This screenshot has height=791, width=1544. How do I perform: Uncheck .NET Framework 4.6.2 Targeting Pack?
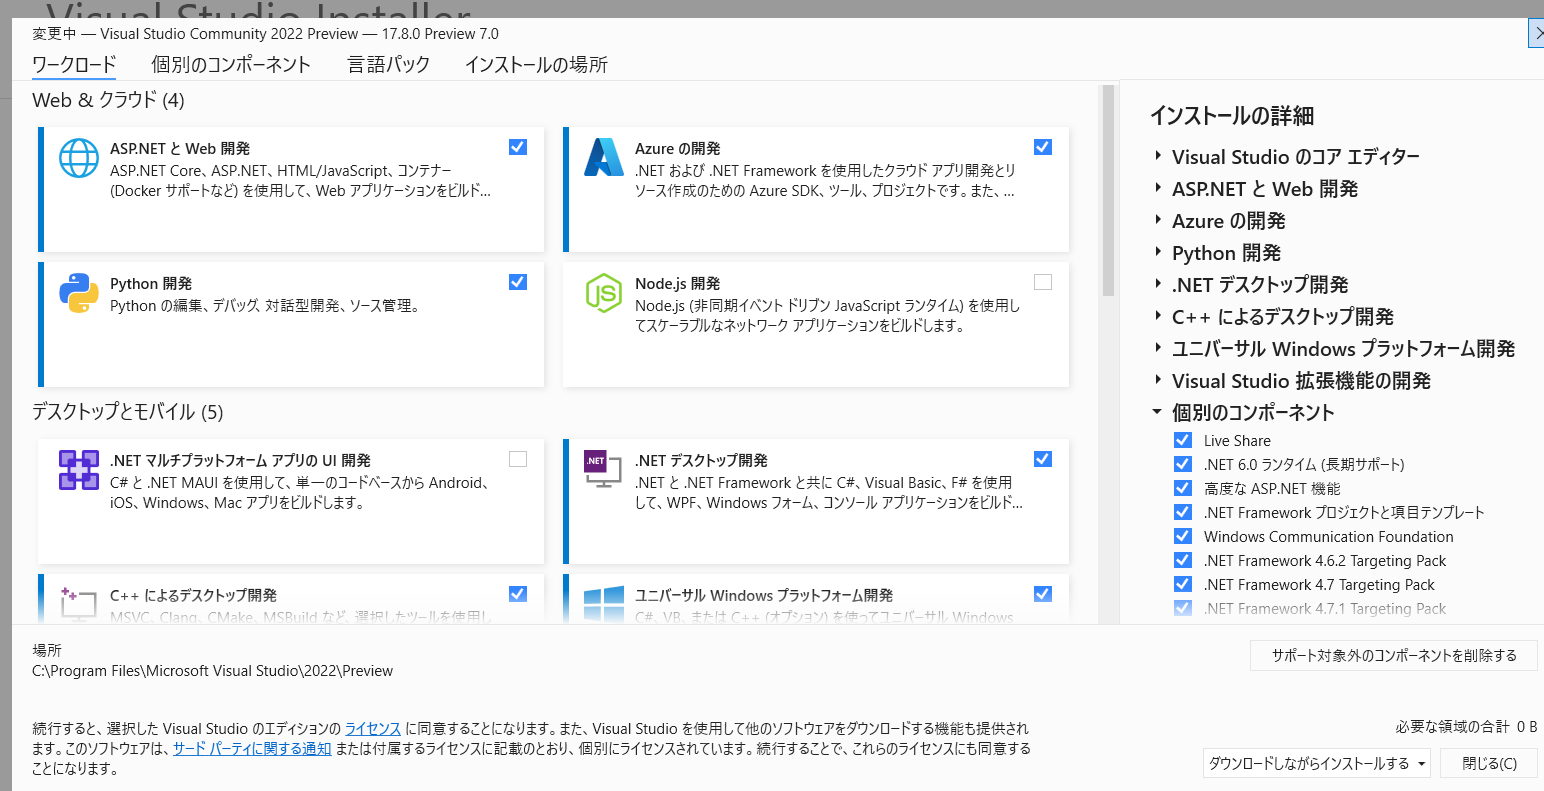click(x=1183, y=560)
